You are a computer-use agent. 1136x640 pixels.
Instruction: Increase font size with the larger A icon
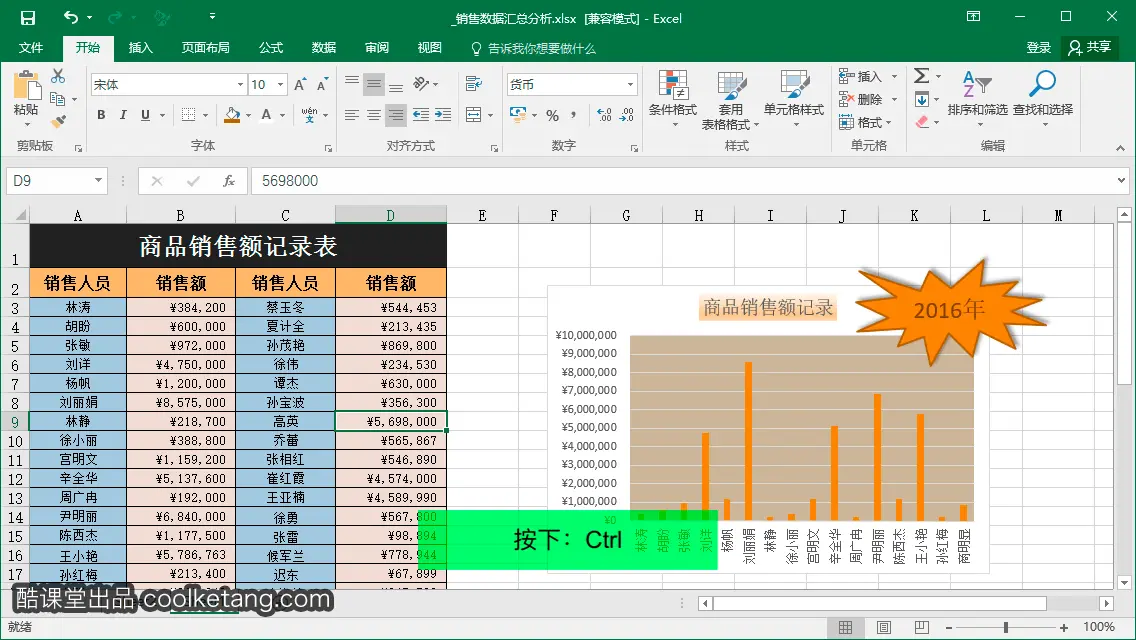(300, 85)
